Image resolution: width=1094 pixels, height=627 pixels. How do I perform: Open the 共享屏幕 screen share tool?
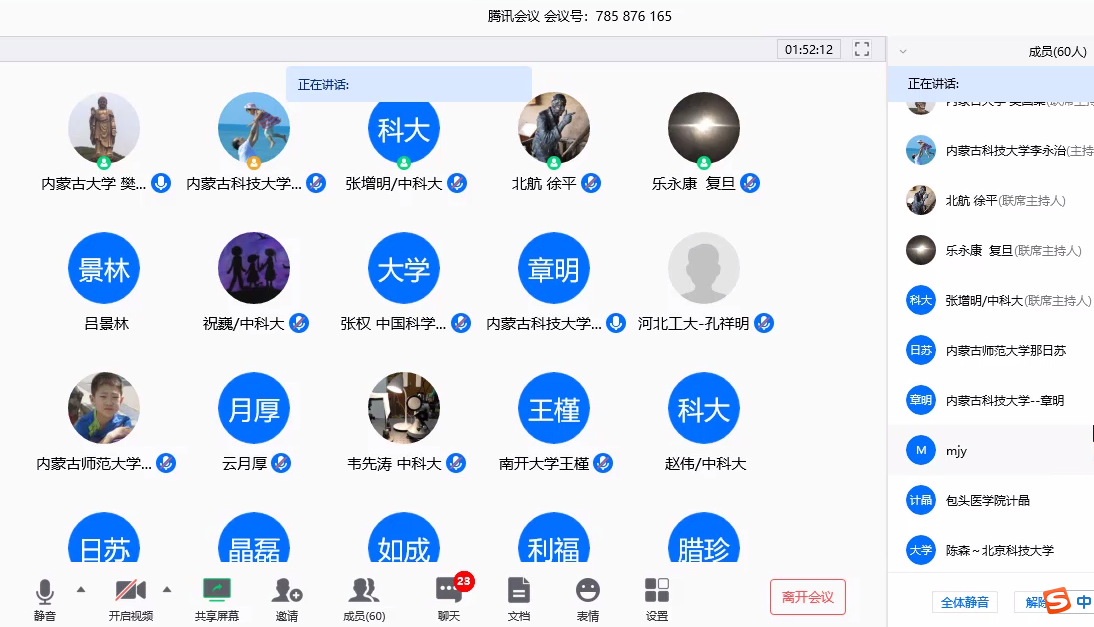[217, 596]
